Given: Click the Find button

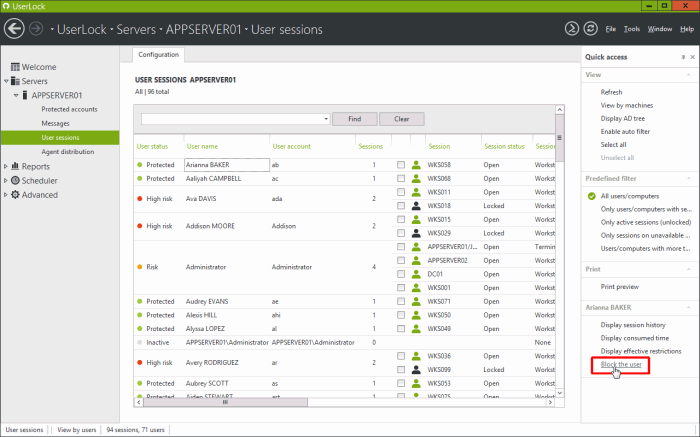Looking at the screenshot, I should [354, 119].
